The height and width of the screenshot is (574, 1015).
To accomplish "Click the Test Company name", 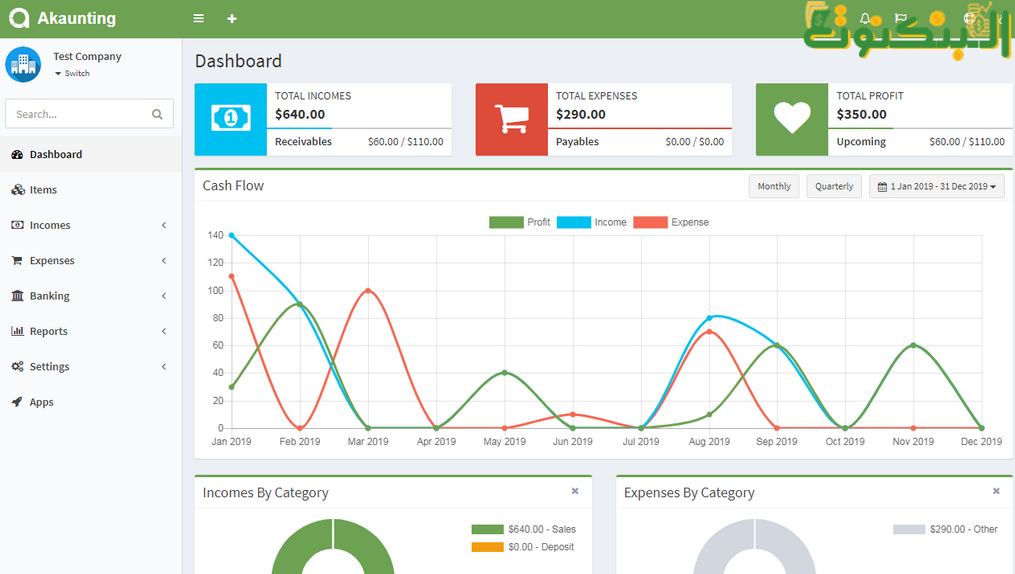I will [x=87, y=56].
